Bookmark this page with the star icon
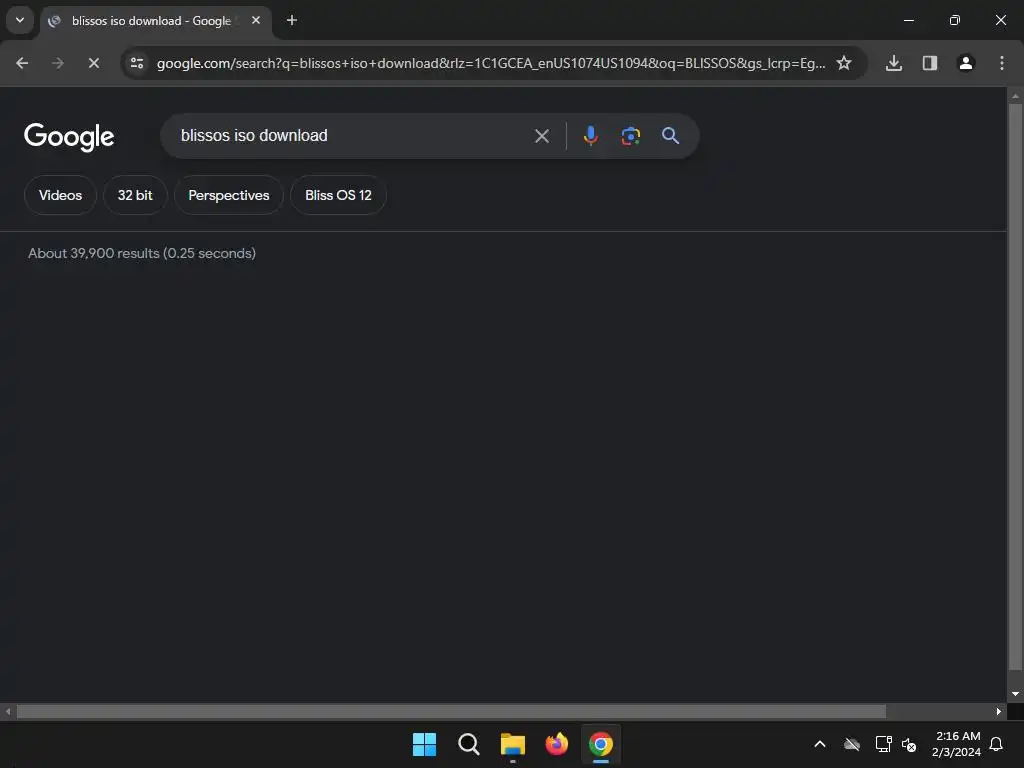The width and height of the screenshot is (1024, 768). 844,63
